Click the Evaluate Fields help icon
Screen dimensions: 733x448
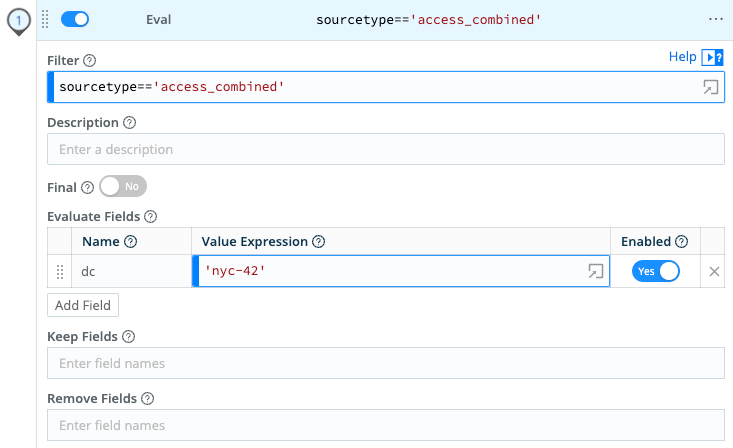coord(151,216)
